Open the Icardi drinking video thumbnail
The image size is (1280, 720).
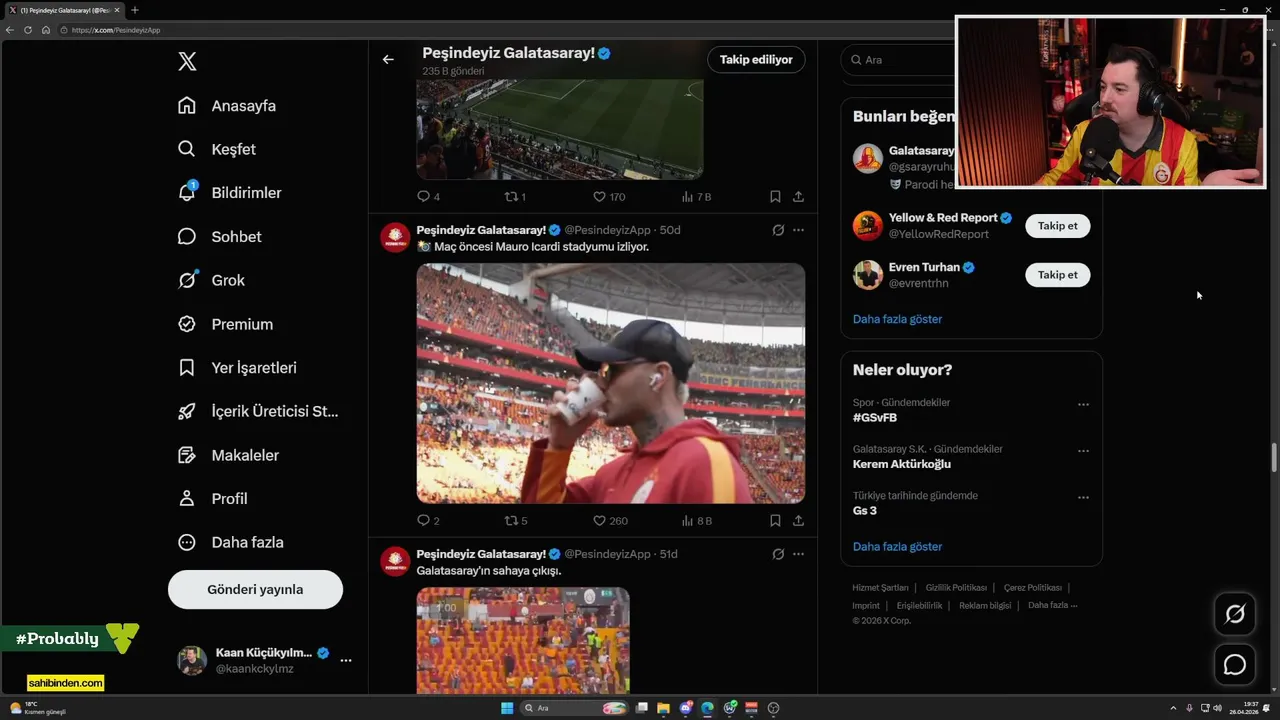tap(611, 383)
